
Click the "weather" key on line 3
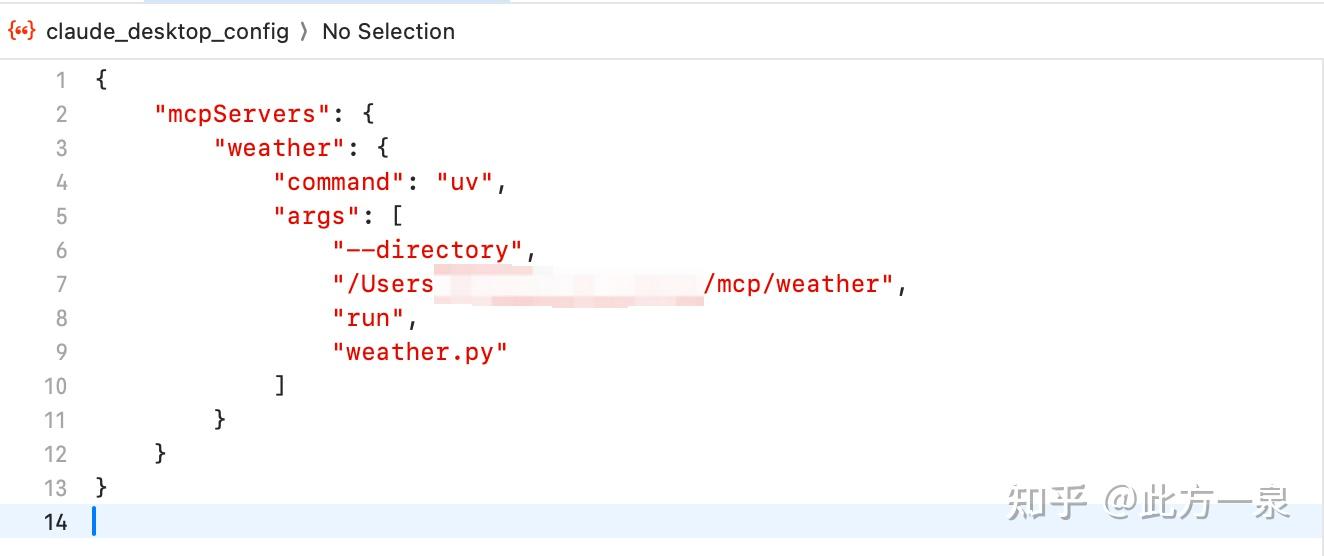tap(279, 148)
